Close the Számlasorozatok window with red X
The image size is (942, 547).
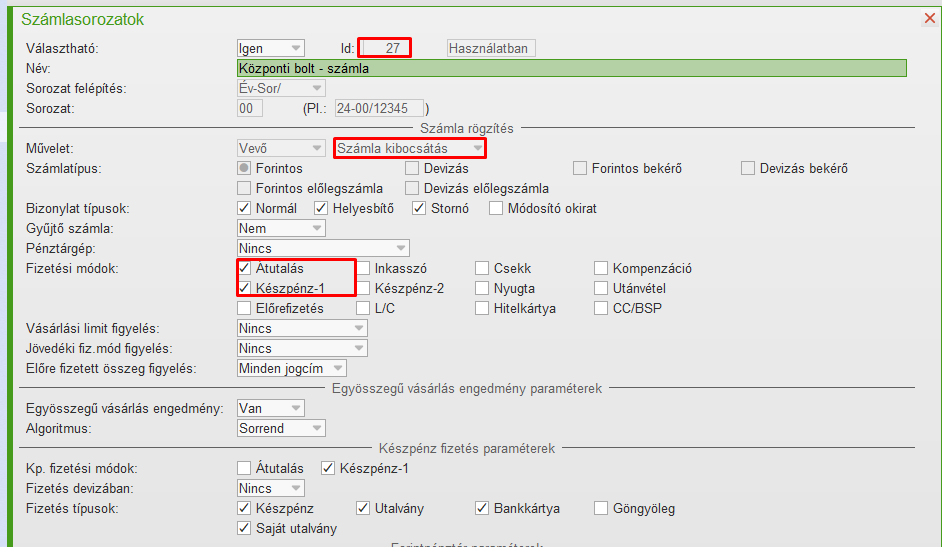[x=929, y=19]
